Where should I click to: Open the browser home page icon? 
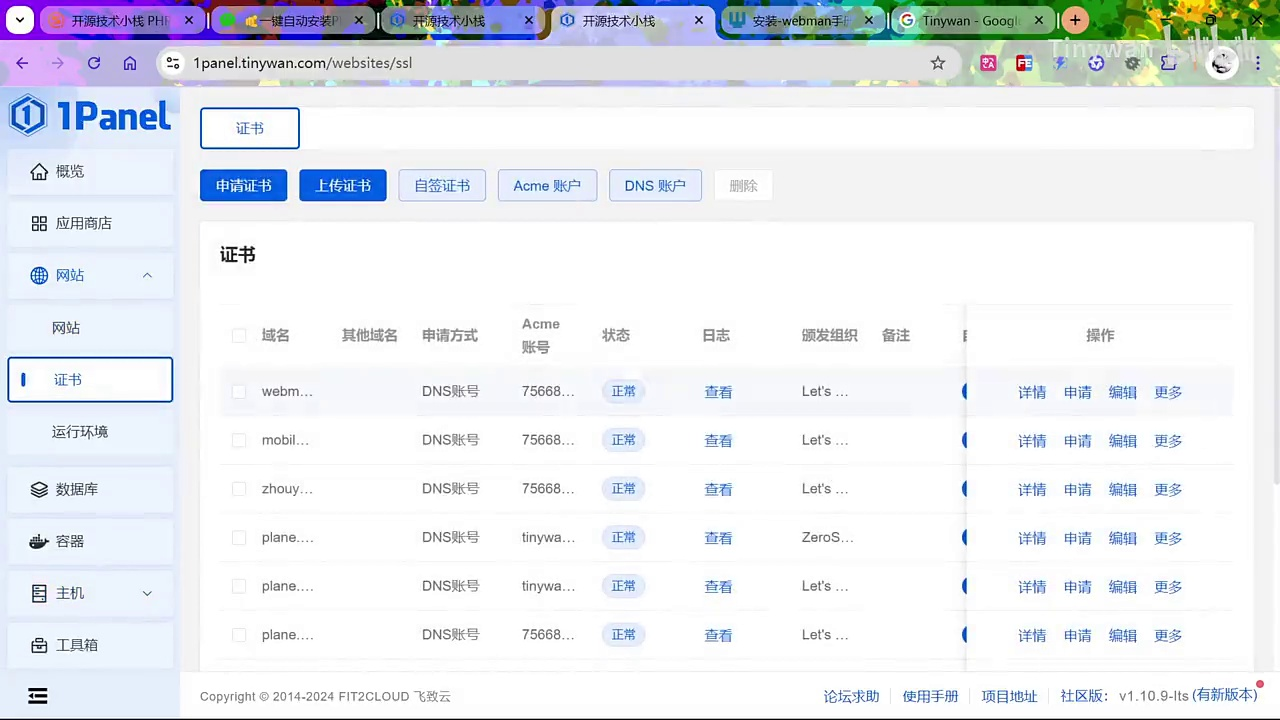130,63
